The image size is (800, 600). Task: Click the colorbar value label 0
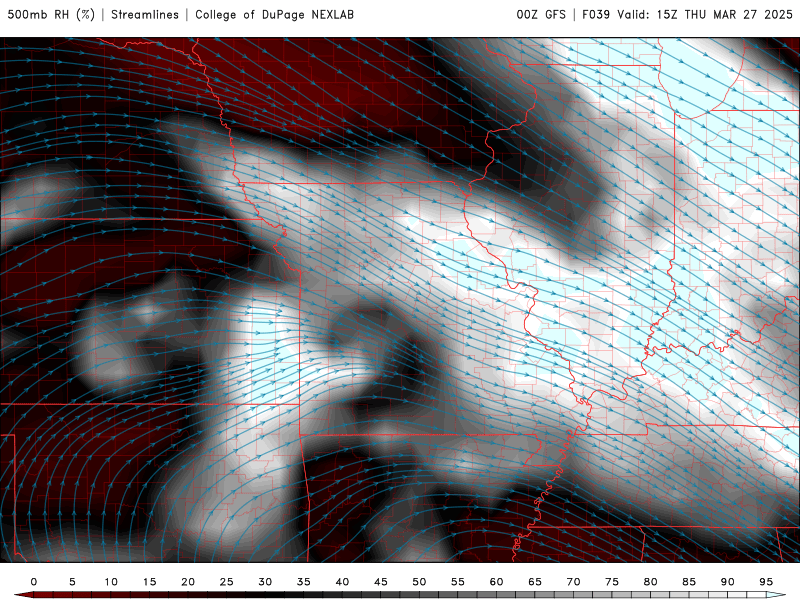pos(34,582)
